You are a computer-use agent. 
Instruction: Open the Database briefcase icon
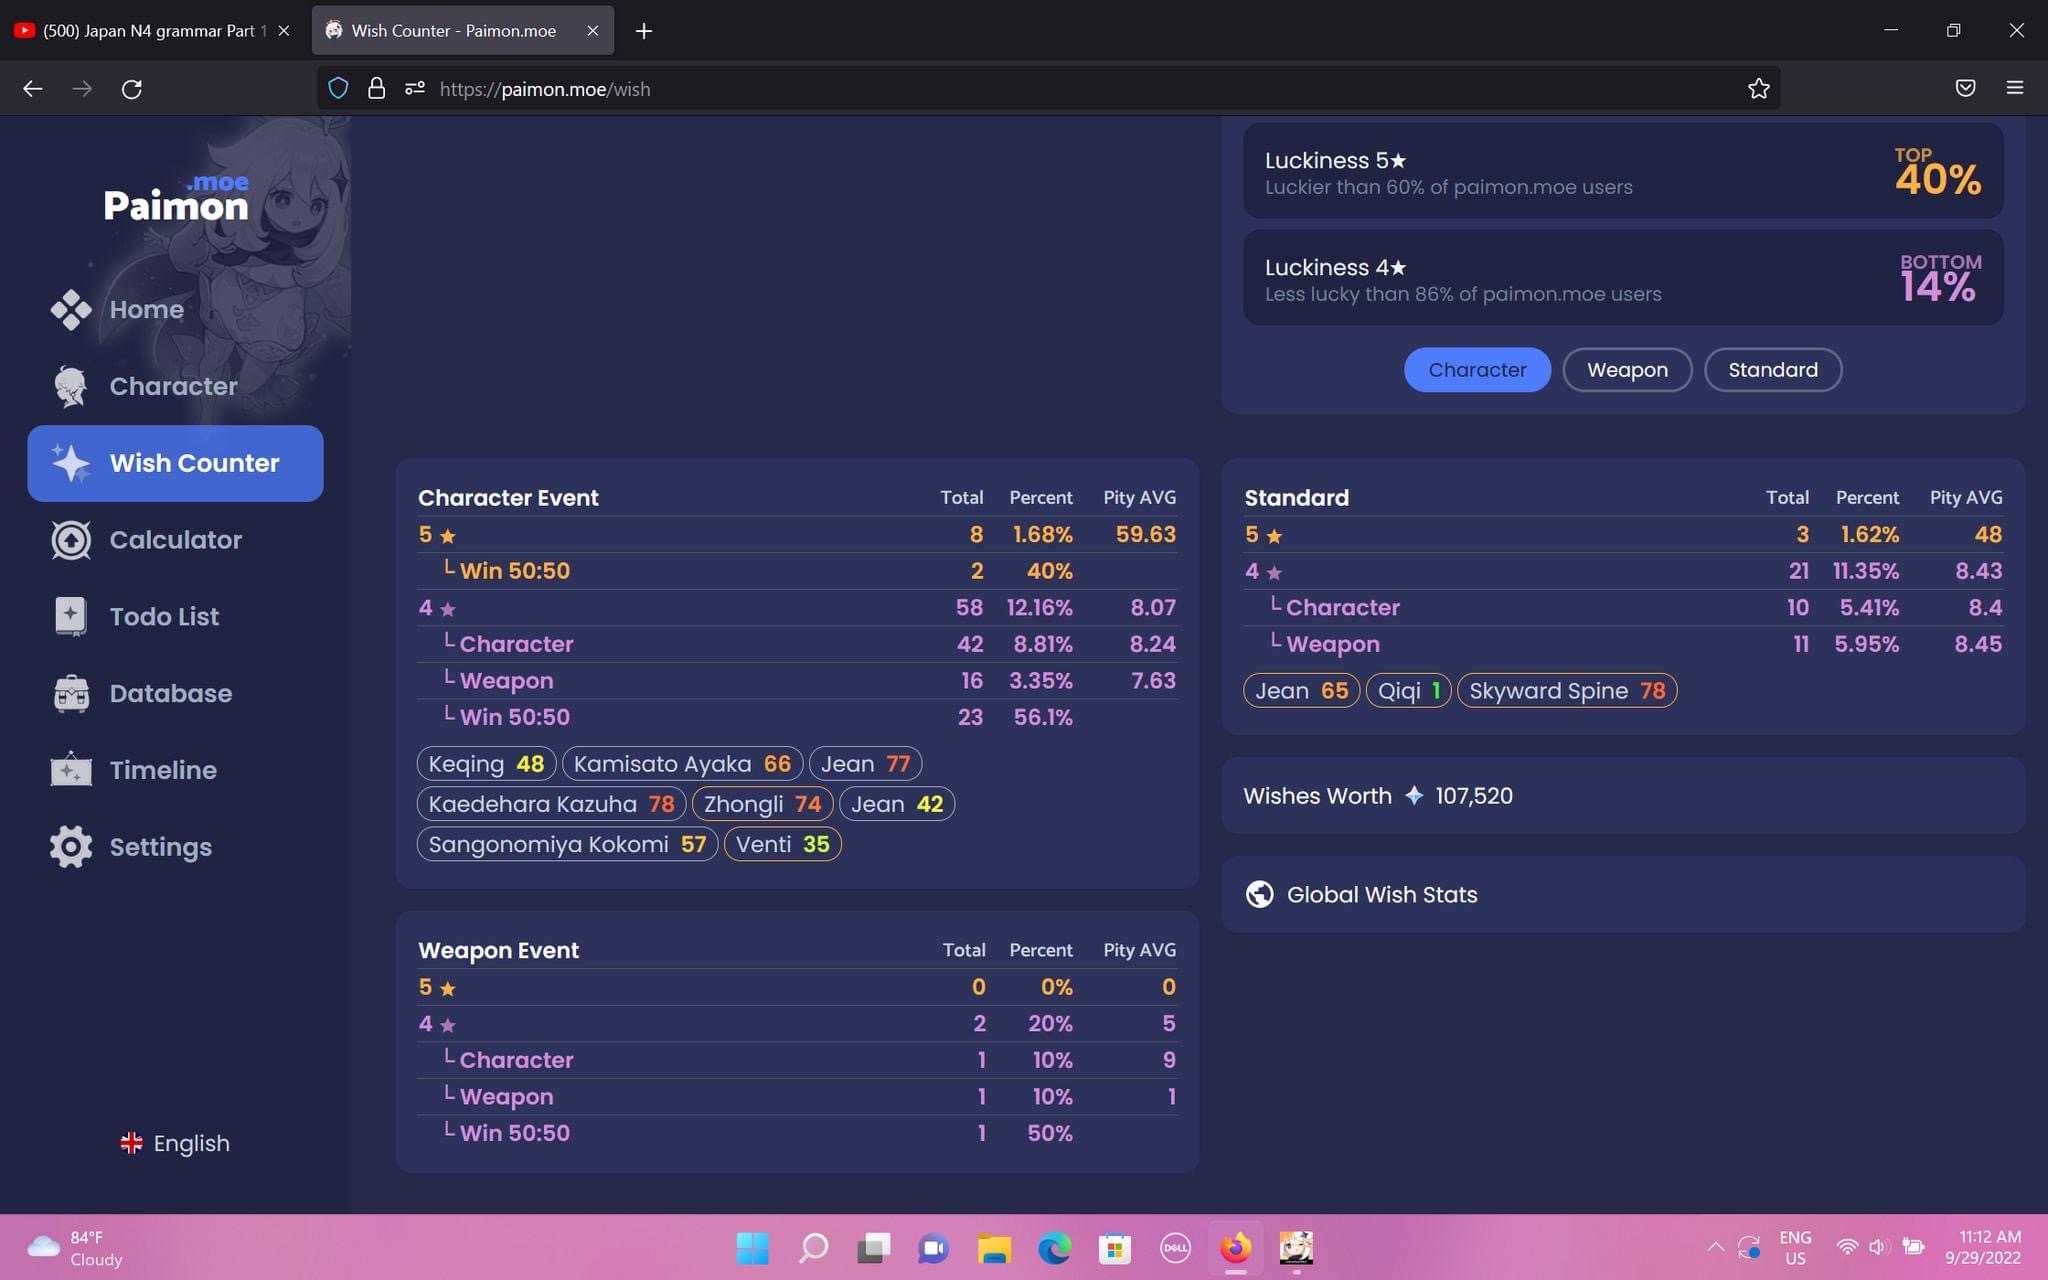coord(71,694)
